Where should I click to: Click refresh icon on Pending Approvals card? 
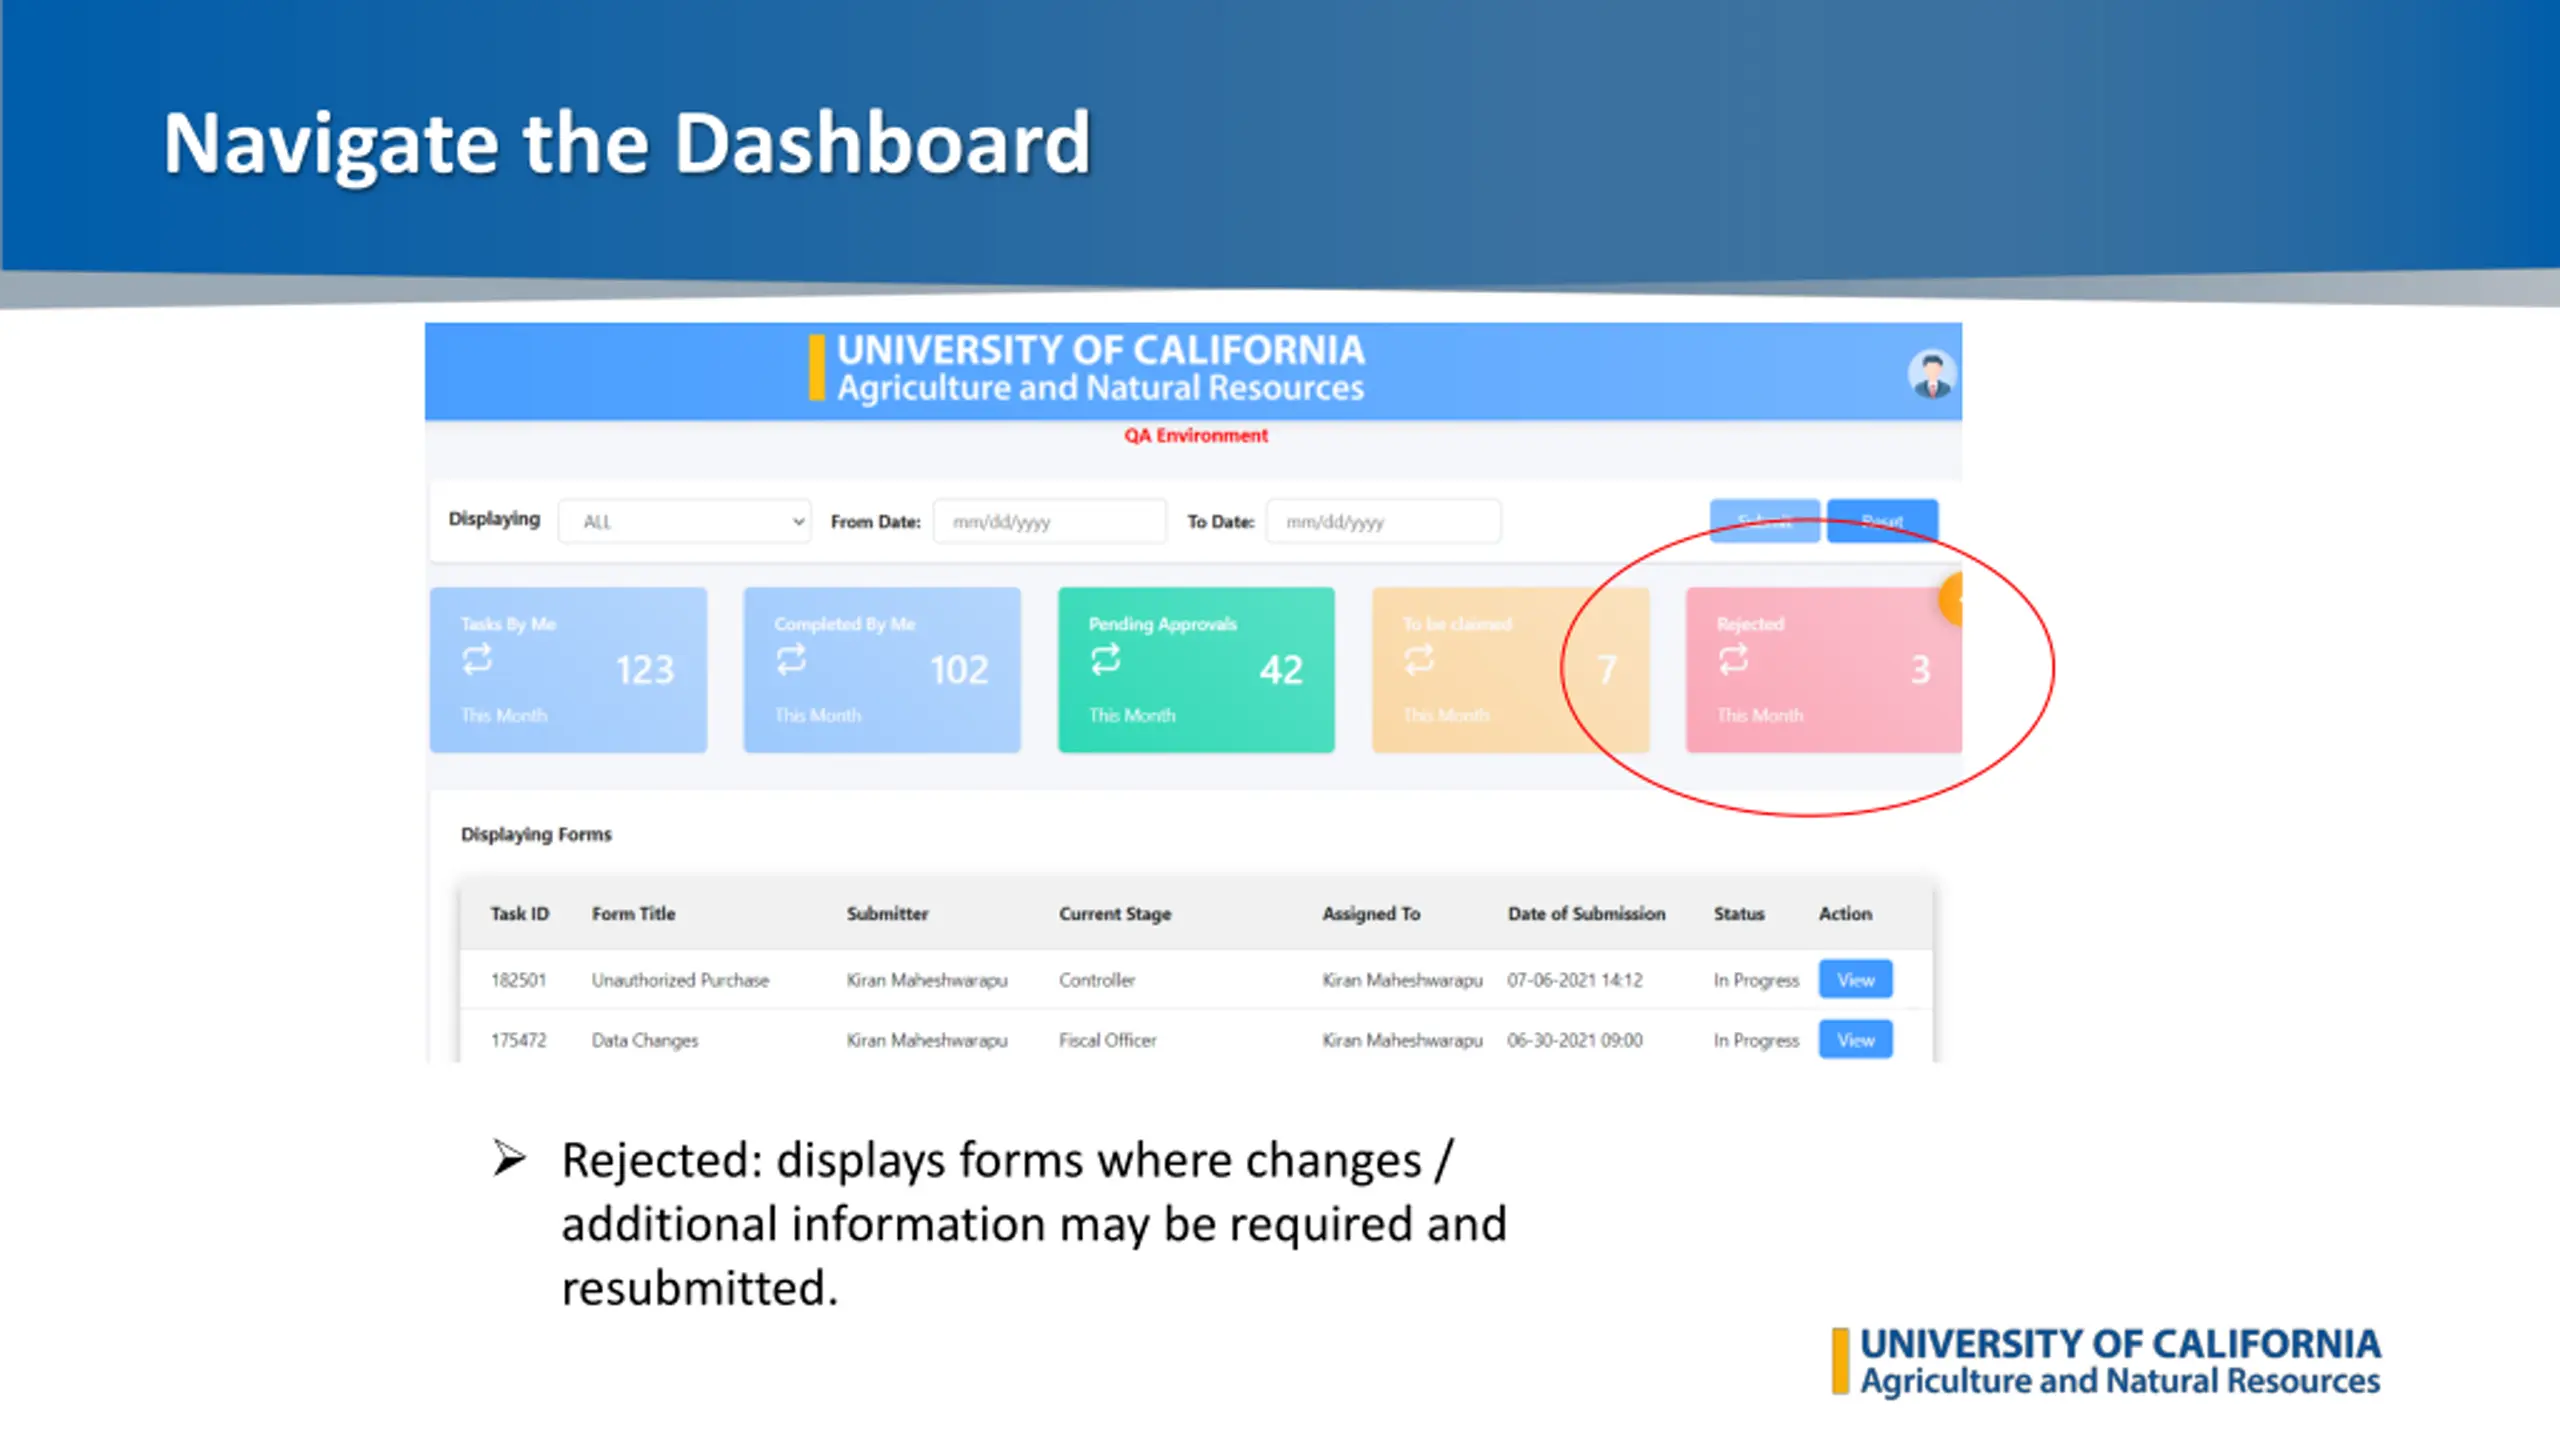pyautogui.click(x=1105, y=659)
